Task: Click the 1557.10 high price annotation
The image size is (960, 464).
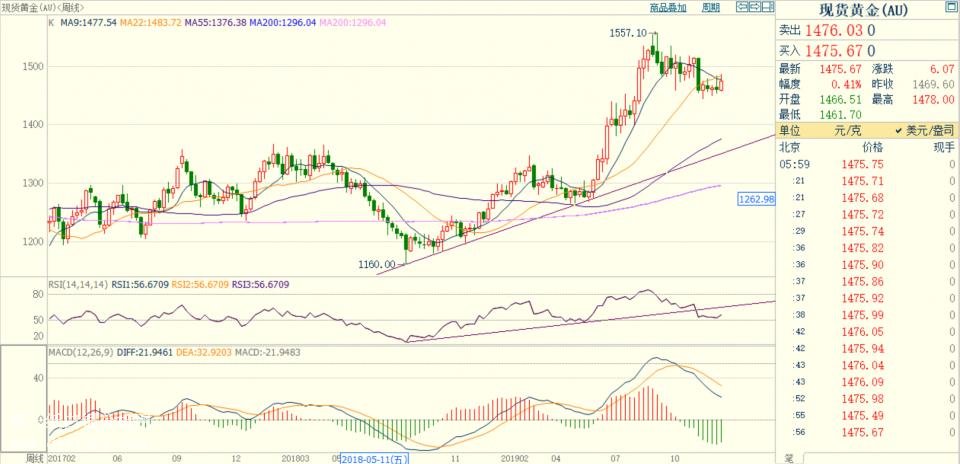Action: [x=628, y=33]
